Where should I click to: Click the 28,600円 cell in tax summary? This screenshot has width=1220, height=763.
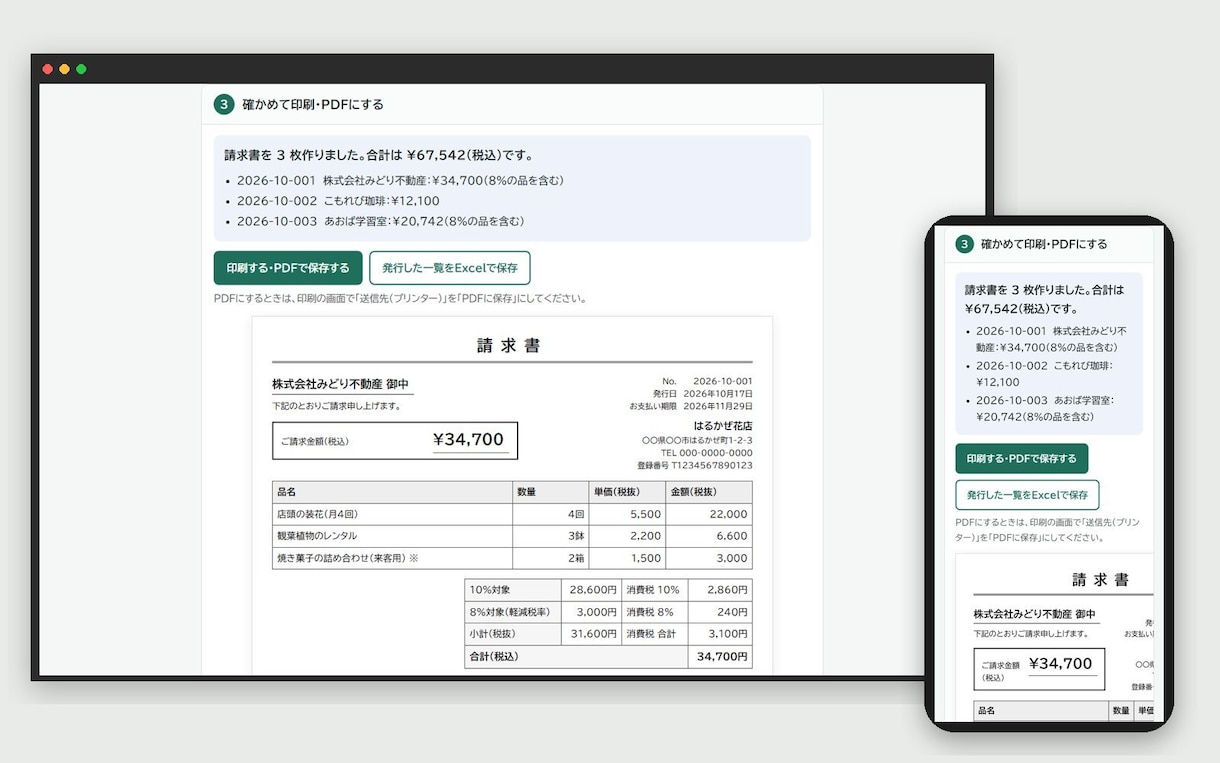[591, 590]
